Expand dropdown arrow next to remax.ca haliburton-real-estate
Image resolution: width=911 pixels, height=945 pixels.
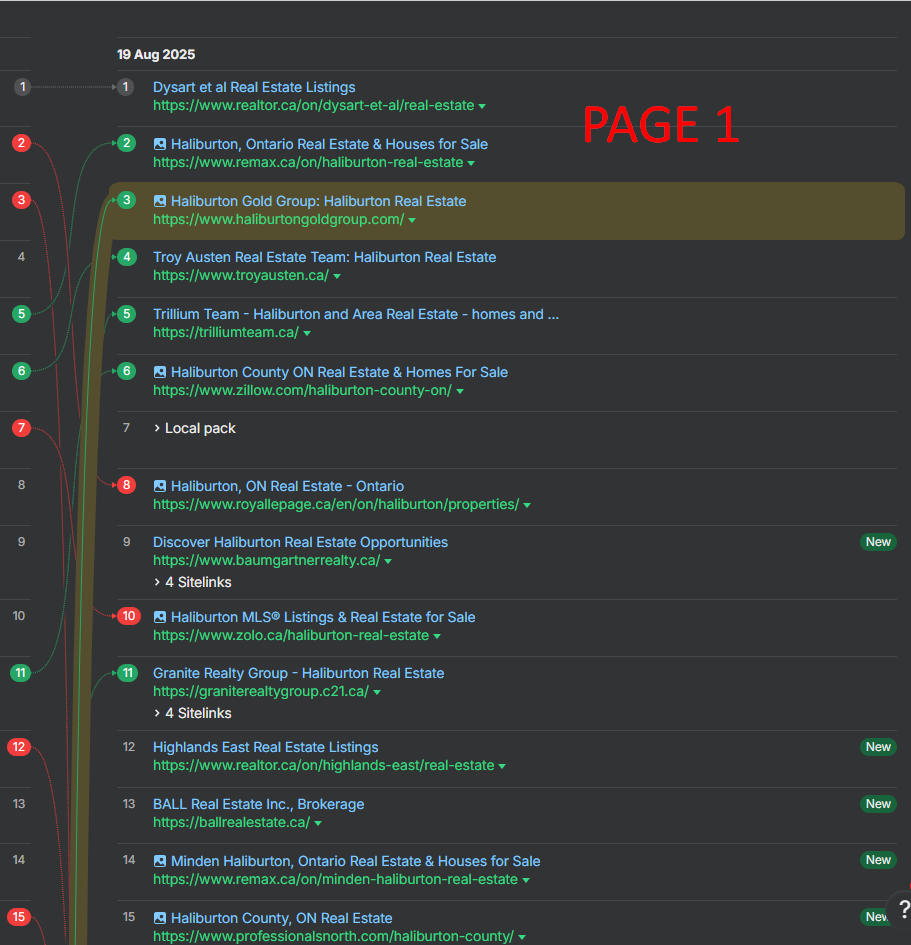point(471,163)
